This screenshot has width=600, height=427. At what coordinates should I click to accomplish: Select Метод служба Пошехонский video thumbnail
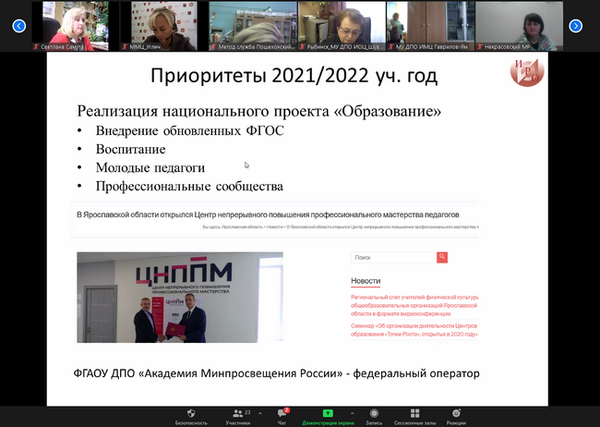(253, 26)
